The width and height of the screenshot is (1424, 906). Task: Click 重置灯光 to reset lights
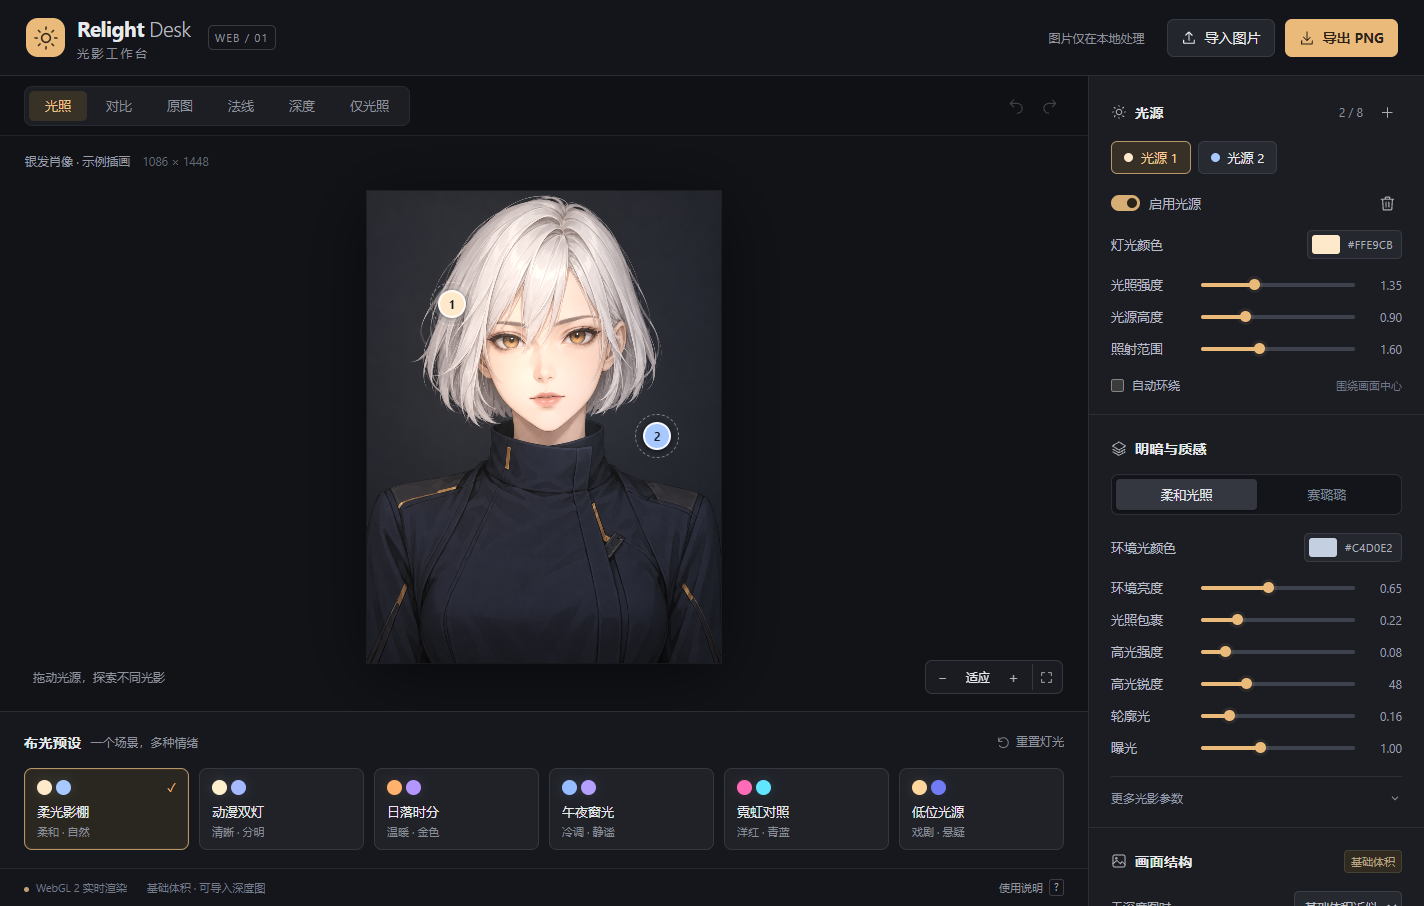tap(1031, 742)
